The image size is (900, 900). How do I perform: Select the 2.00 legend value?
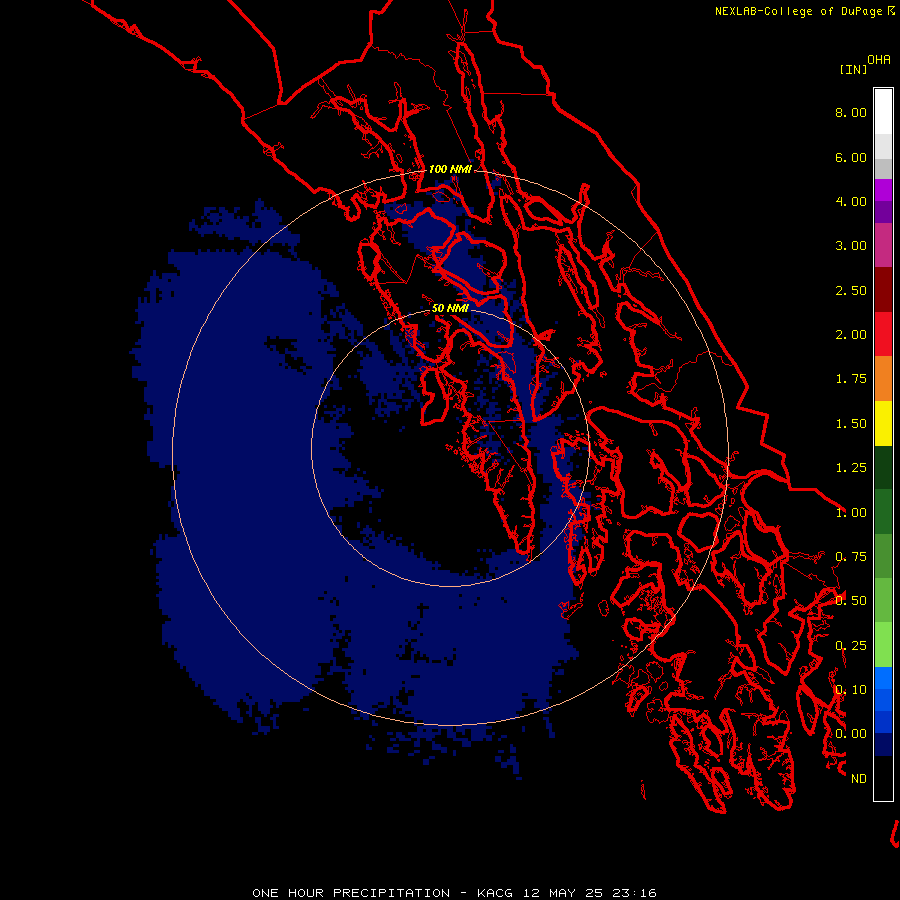(851, 335)
